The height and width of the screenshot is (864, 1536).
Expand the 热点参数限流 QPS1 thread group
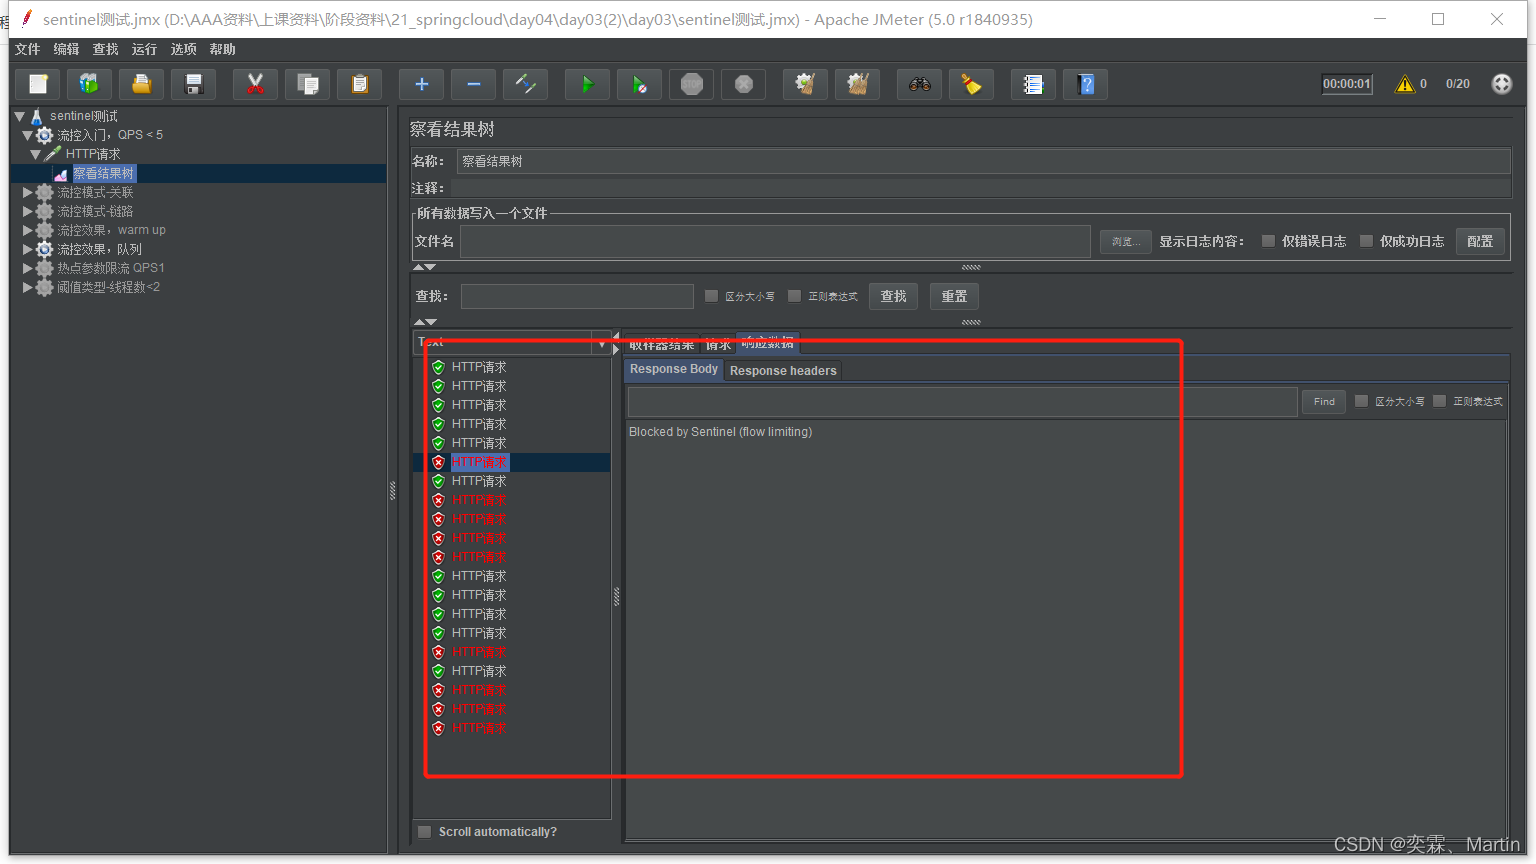click(x=28, y=268)
